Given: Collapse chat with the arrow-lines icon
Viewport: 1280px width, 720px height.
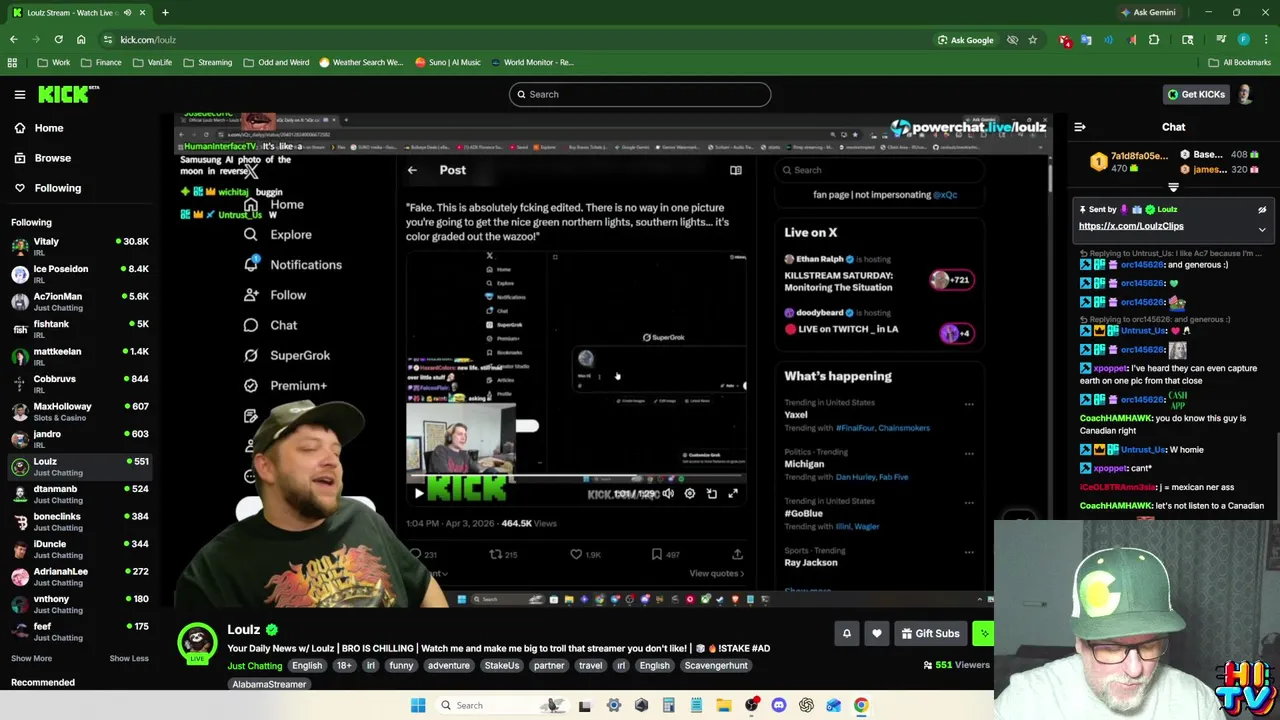Looking at the screenshot, I should click(x=1080, y=127).
